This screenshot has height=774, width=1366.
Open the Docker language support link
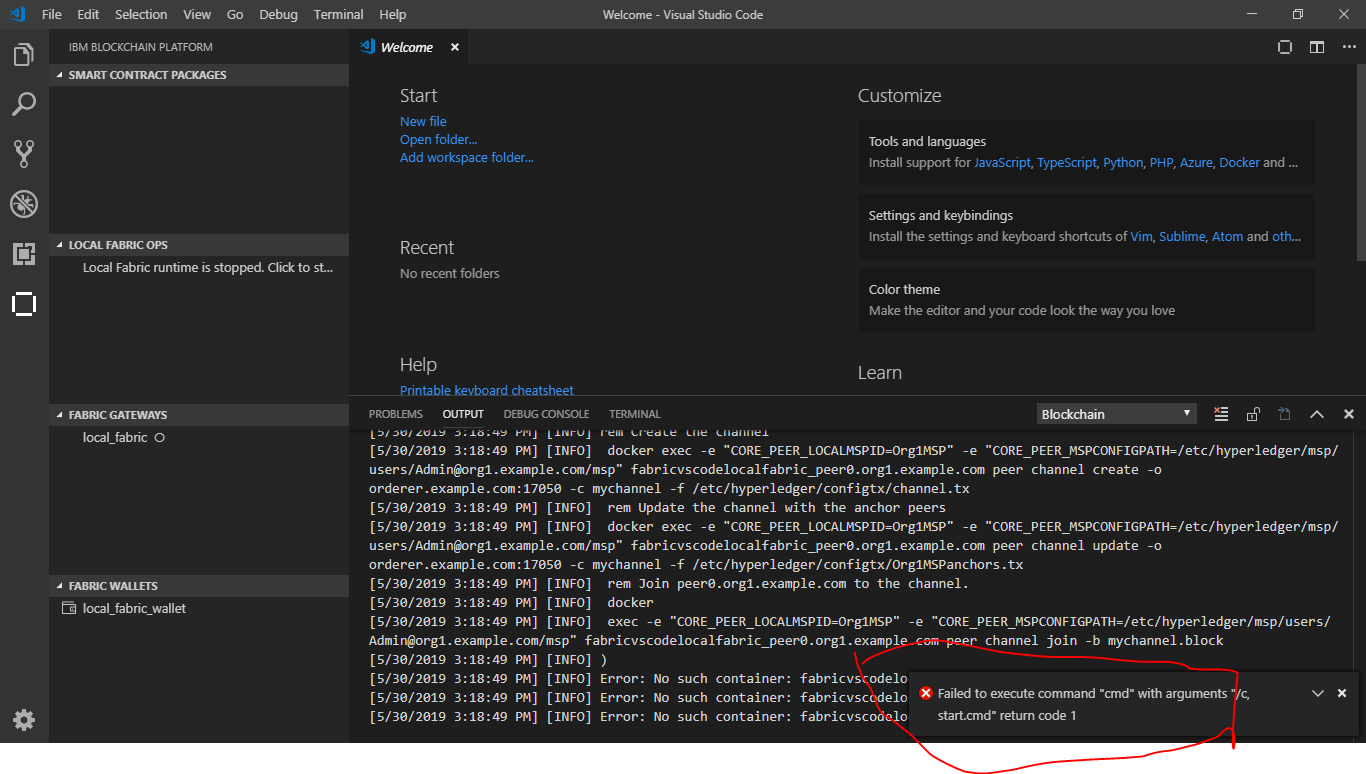click(x=1239, y=162)
